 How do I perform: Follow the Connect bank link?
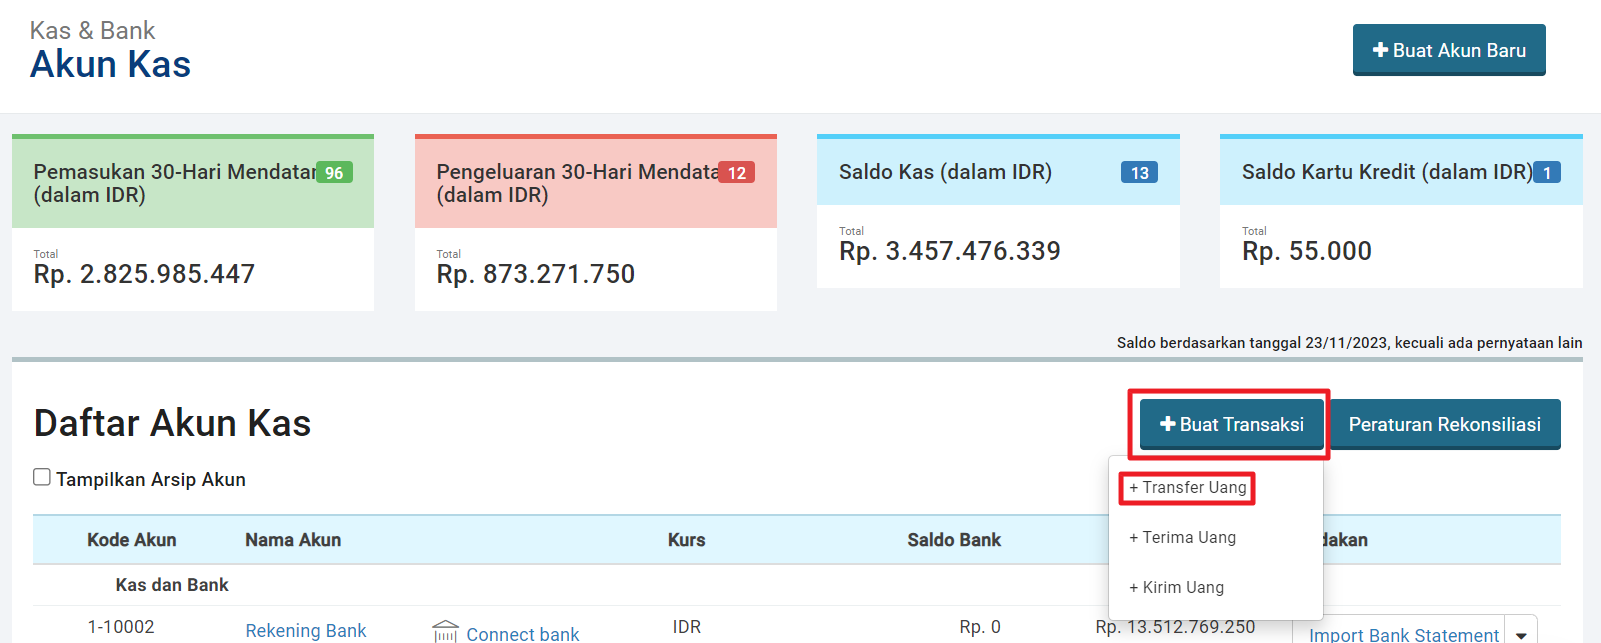click(x=522, y=634)
